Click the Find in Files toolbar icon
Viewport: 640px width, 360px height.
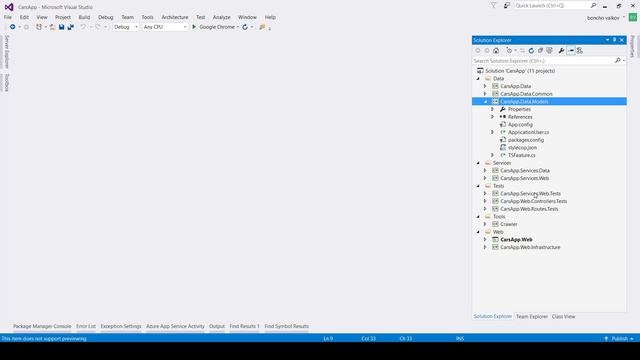coord(262,27)
